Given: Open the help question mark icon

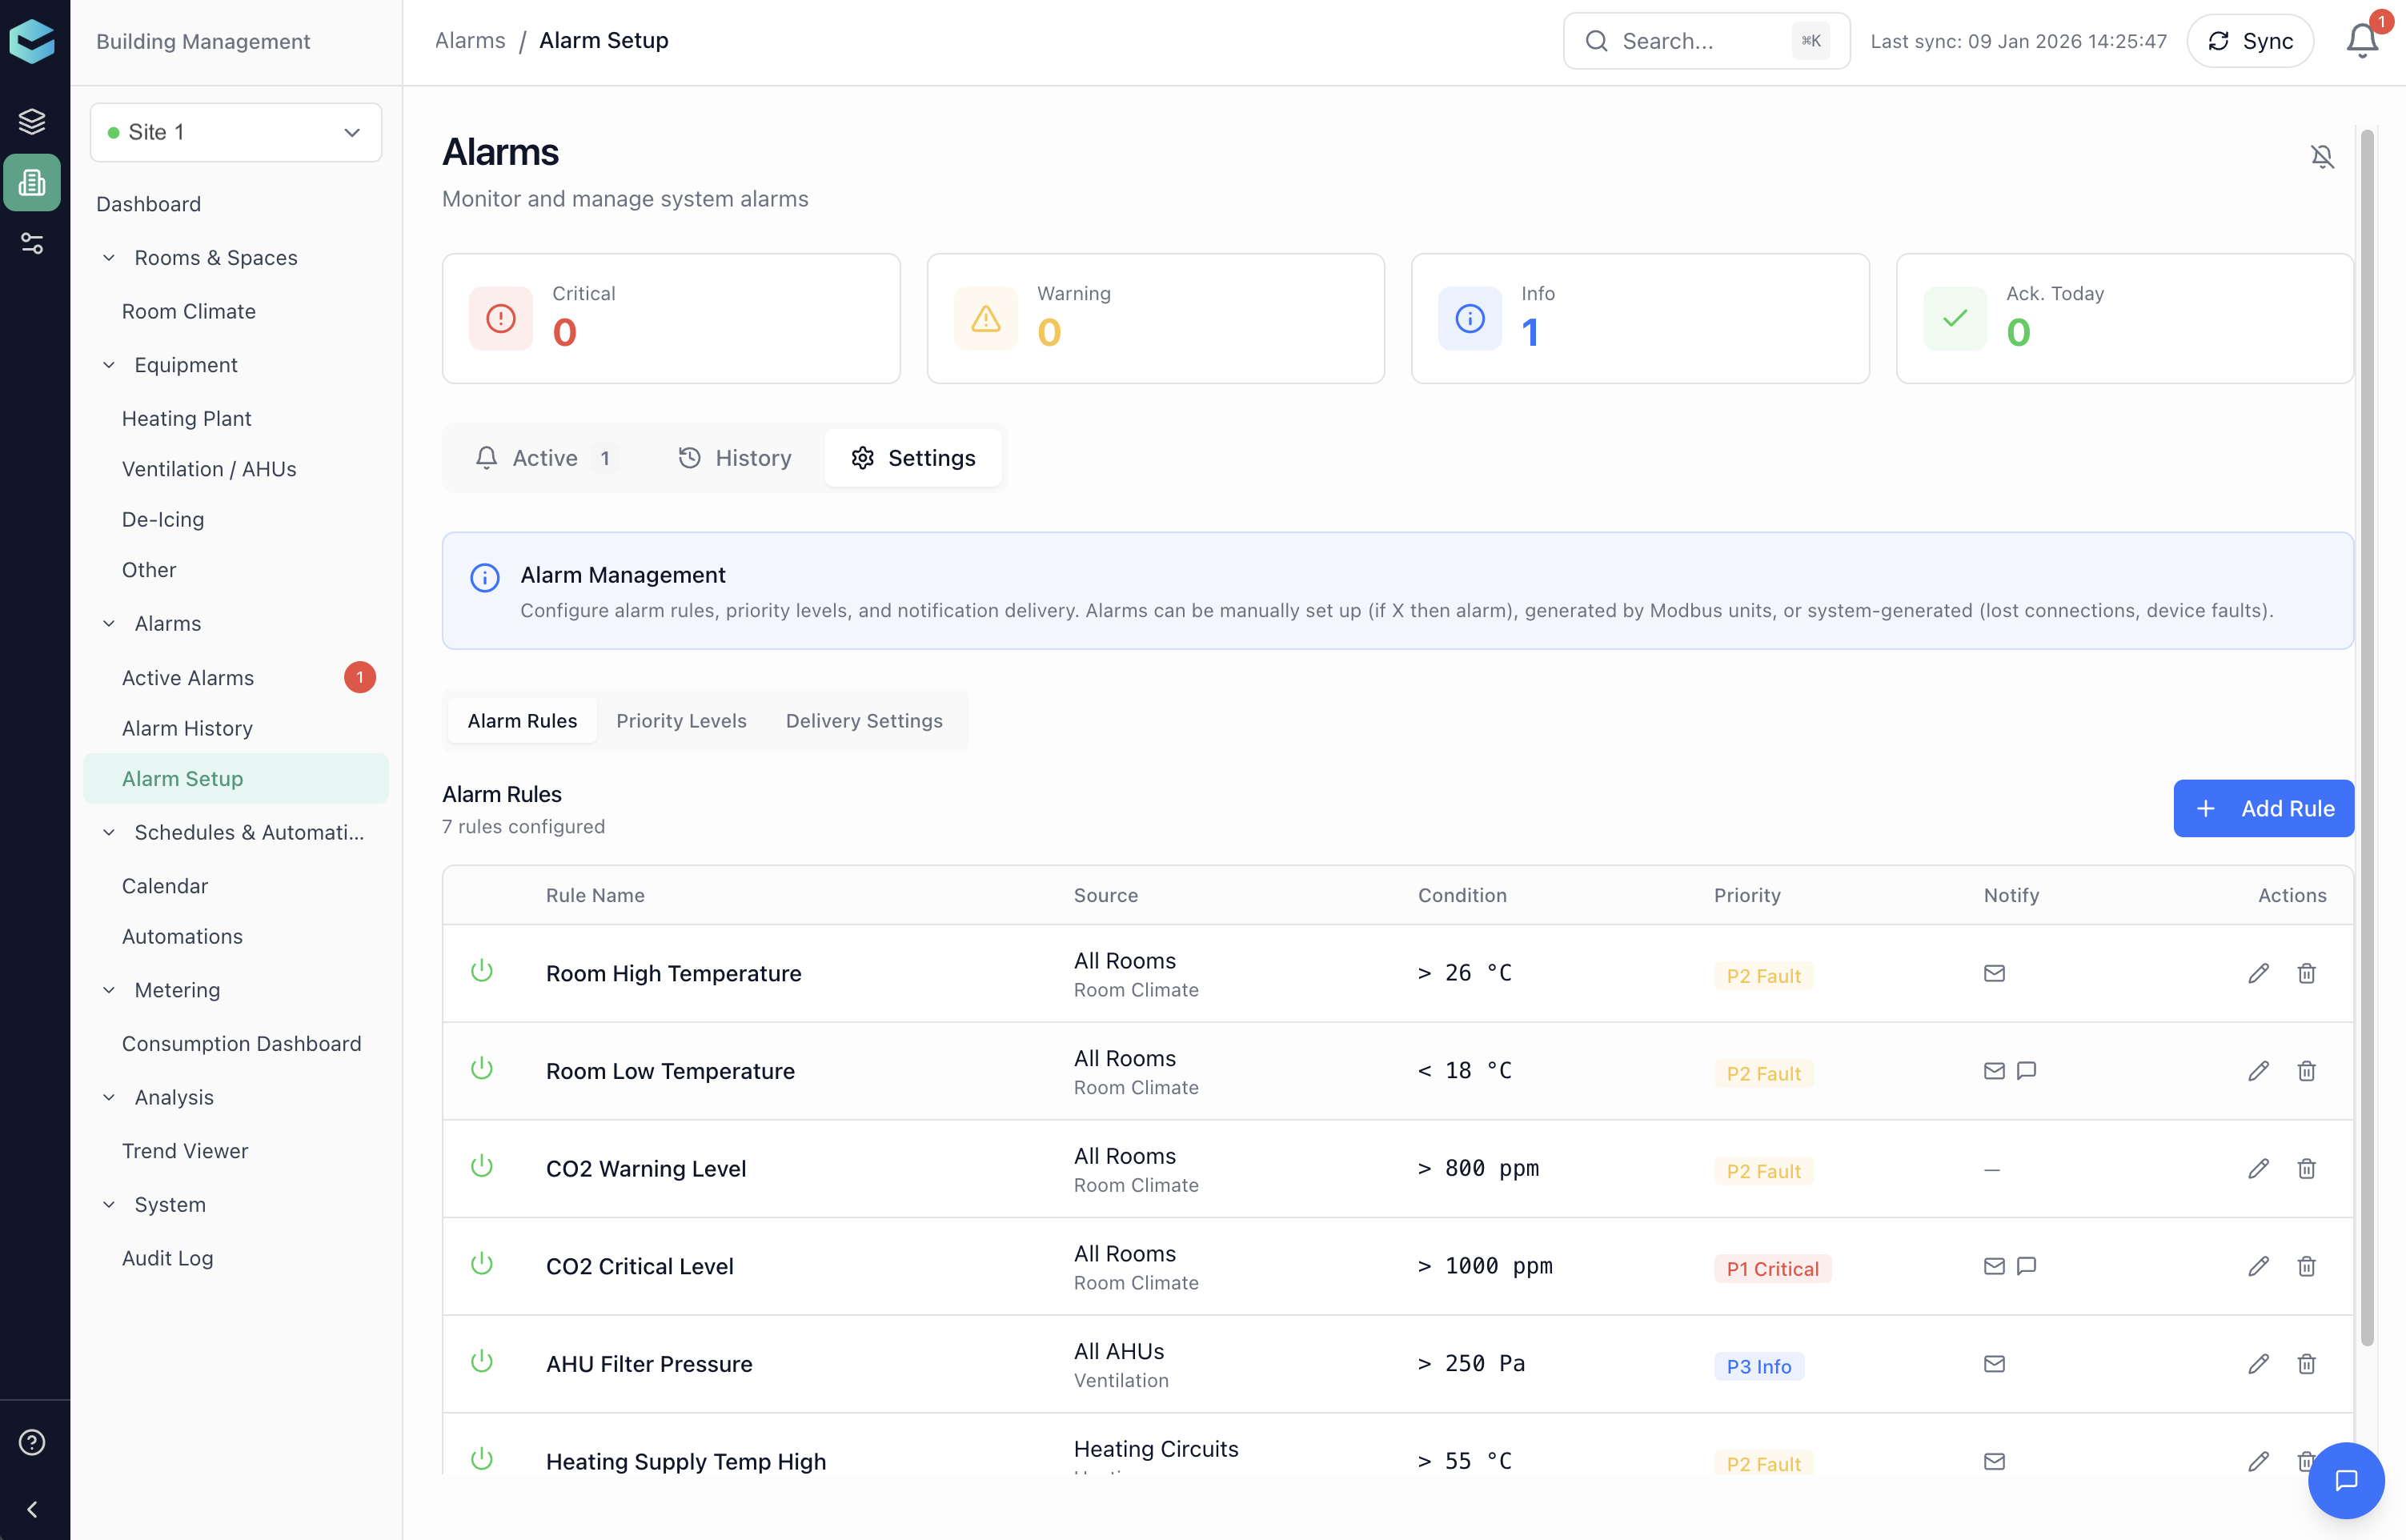Looking at the screenshot, I should [32, 1442].
